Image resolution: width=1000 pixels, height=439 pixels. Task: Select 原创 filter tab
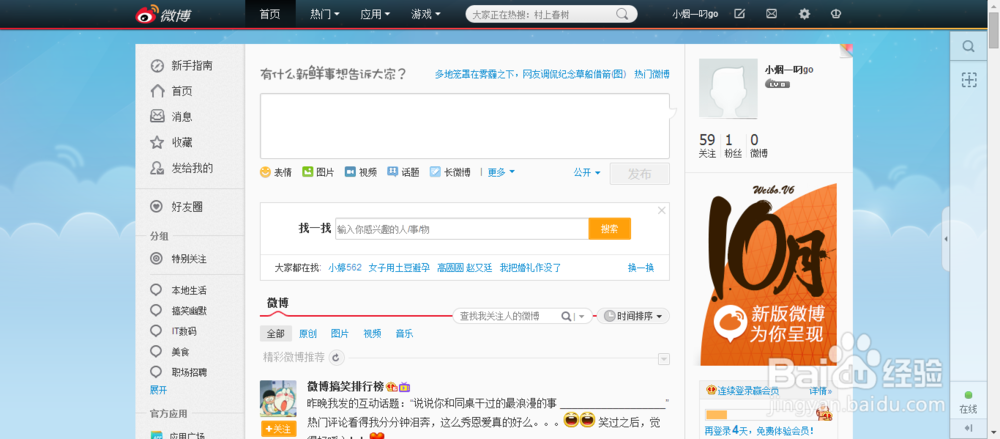[308, 334]
